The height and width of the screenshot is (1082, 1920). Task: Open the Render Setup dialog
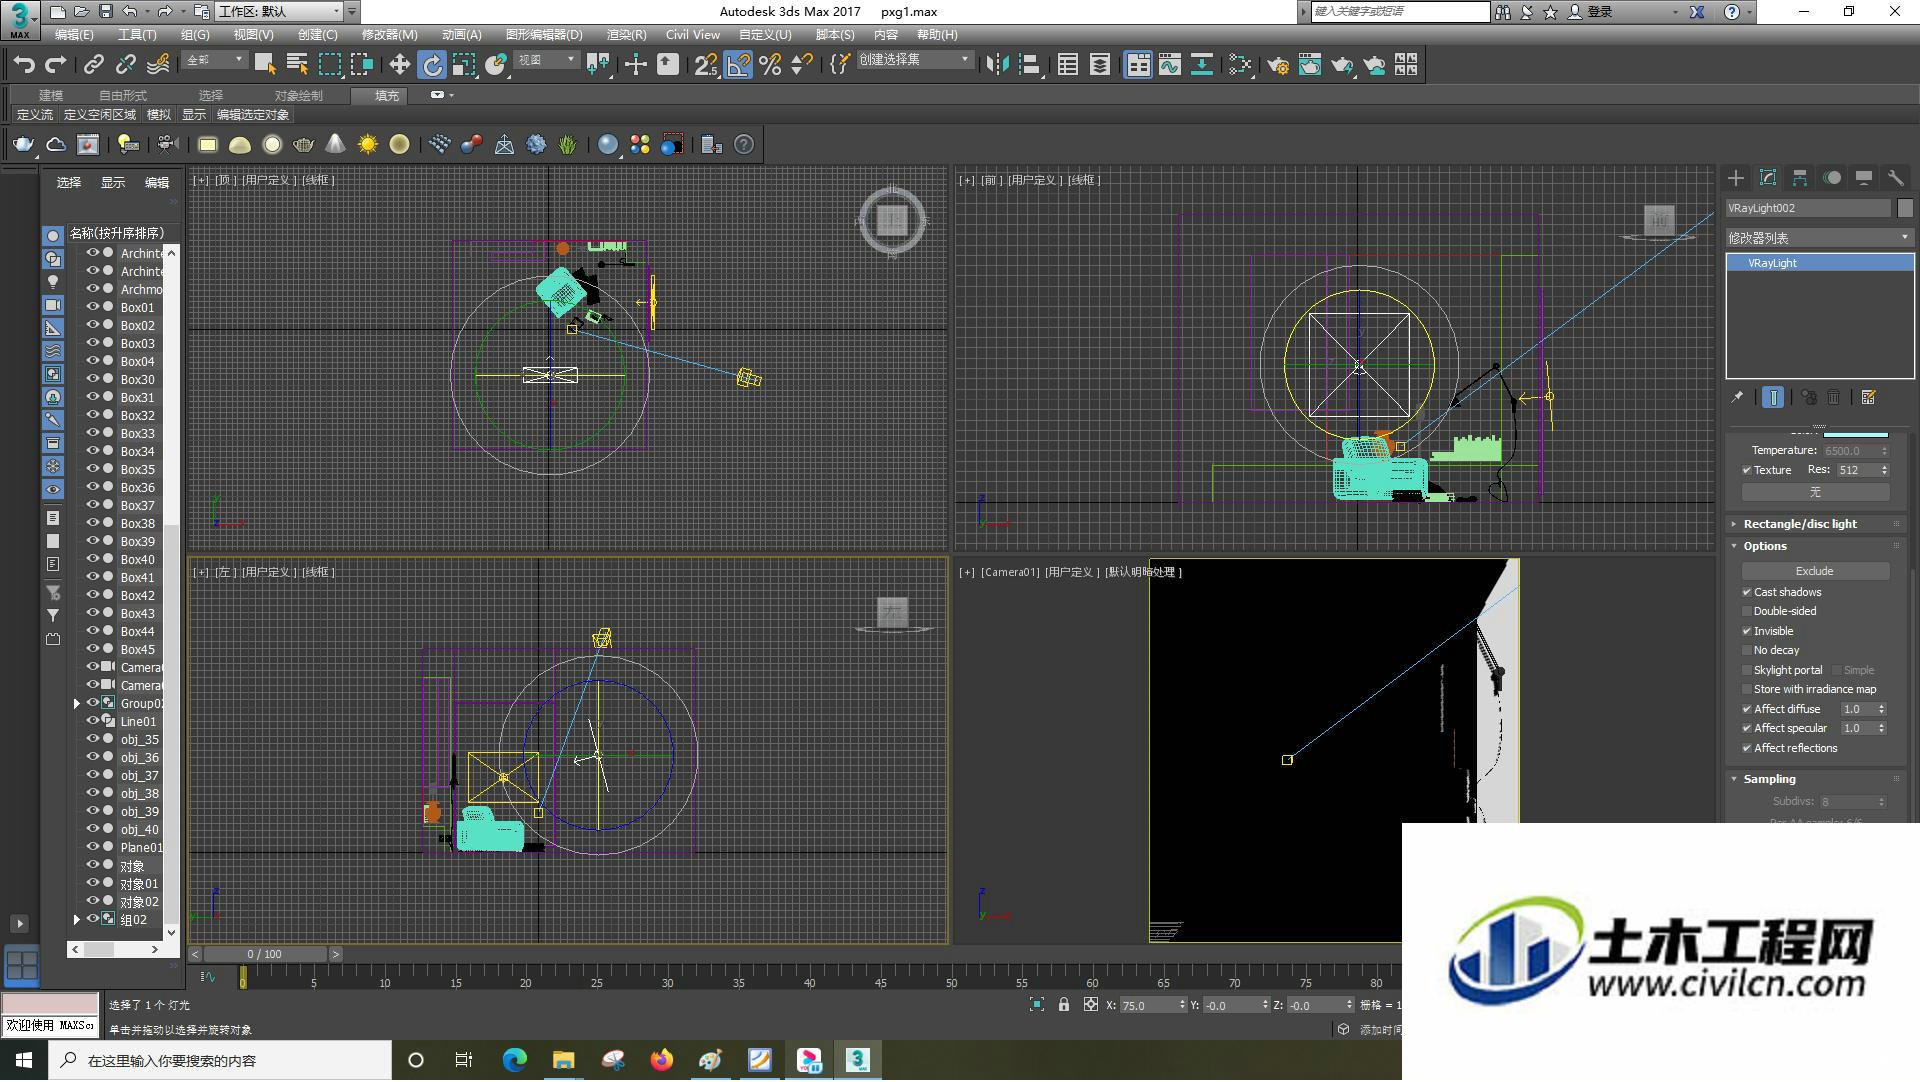pos(1278,65)
